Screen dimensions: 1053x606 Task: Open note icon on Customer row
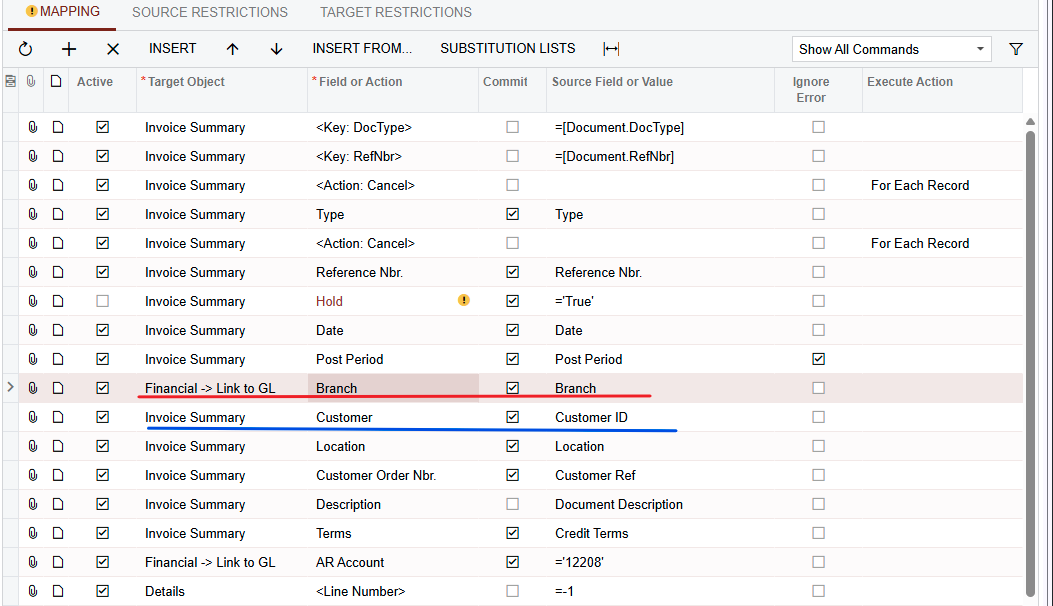click(x=58, y=417)
